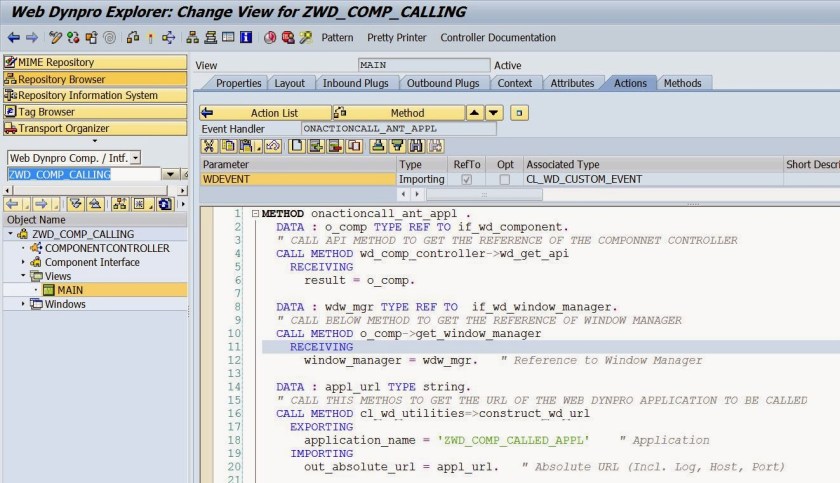840x483 pixels.
Task: Collapse the METHOD code block on line 1
Action: click(x=256, y=214)
